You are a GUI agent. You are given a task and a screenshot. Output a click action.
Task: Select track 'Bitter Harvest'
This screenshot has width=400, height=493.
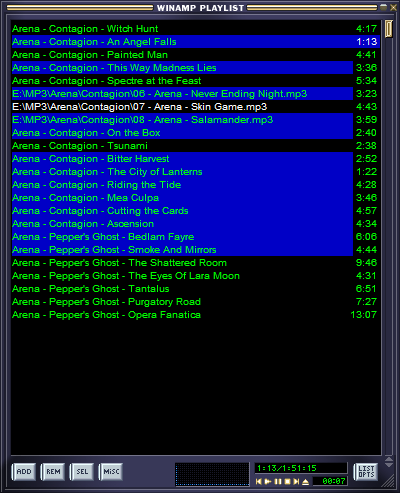pyautogui.click(x=195, y=159)
